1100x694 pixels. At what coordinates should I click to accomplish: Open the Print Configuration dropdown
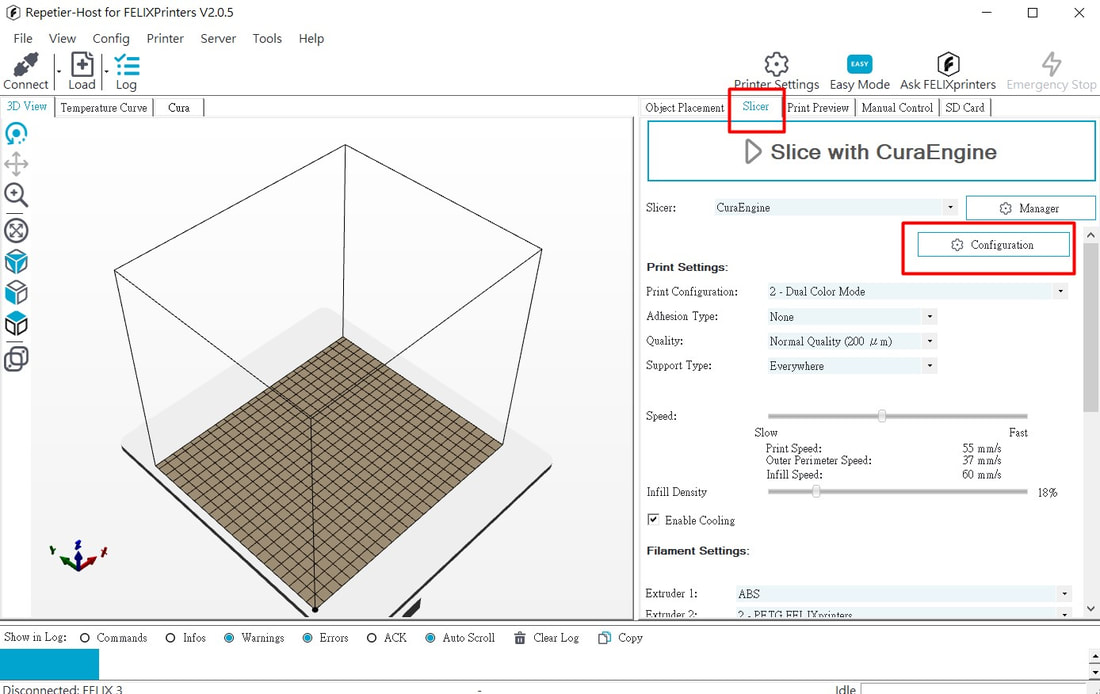916,292
